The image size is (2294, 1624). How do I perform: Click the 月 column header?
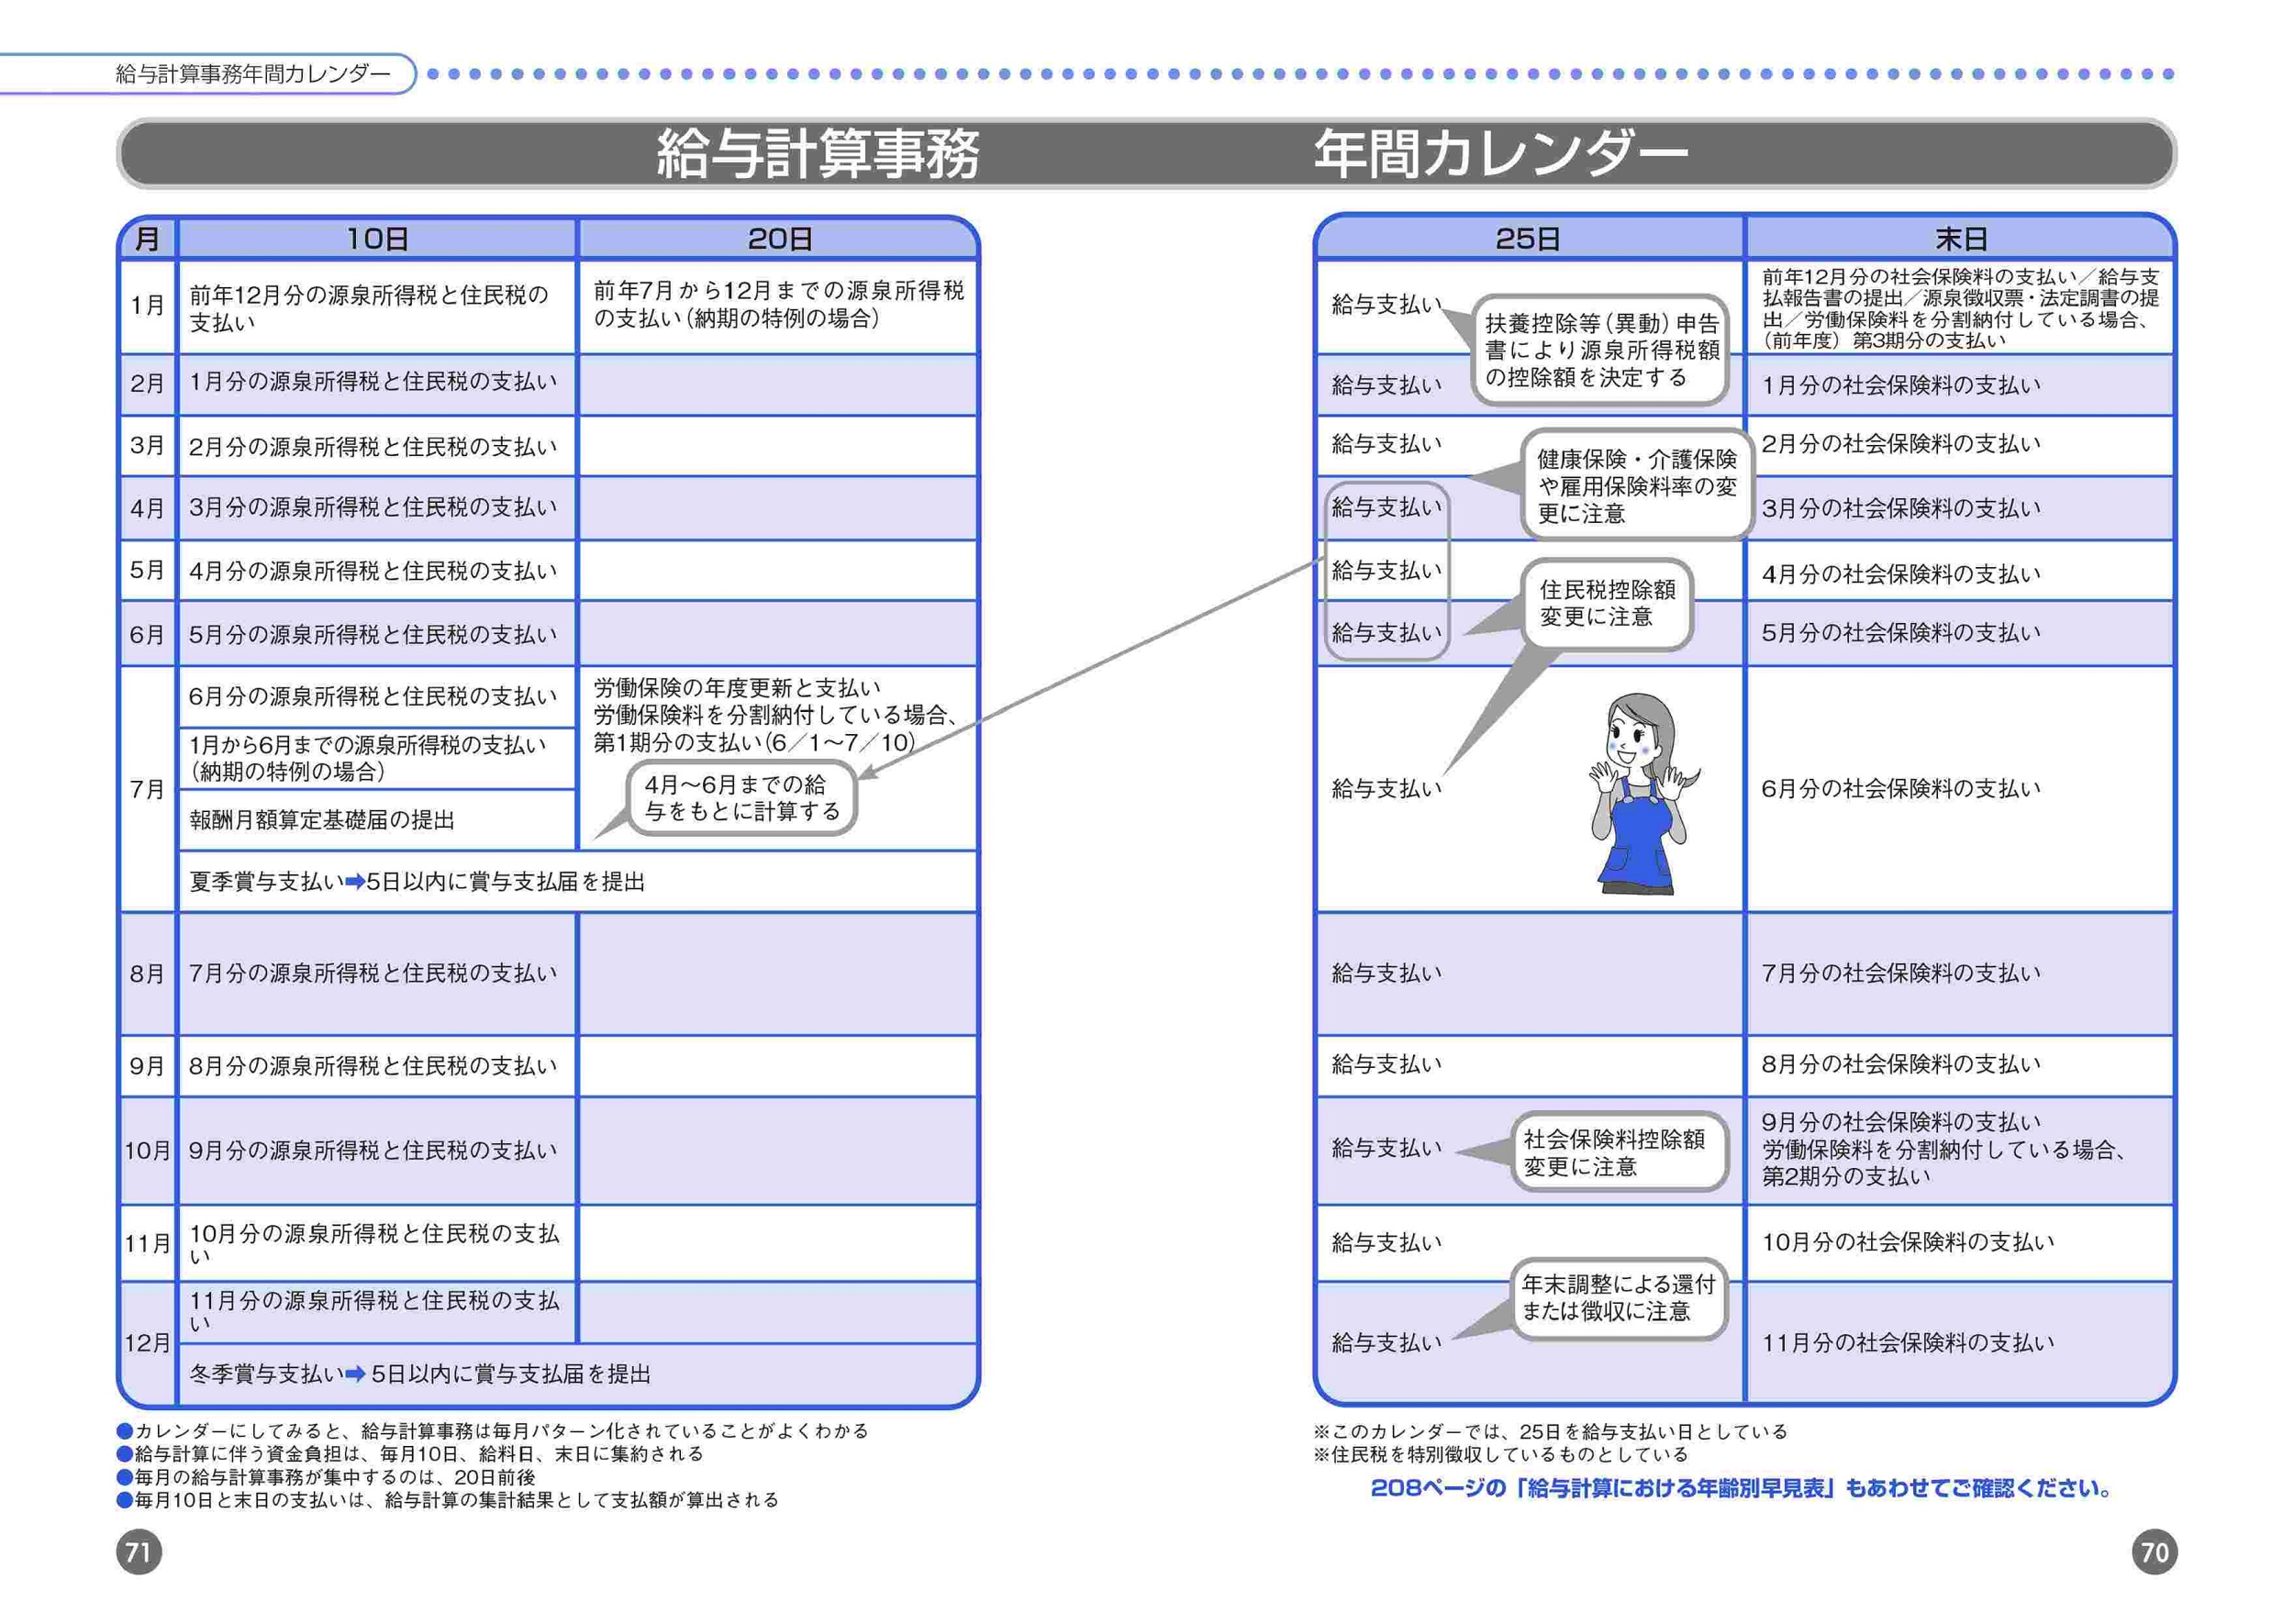click(148, 239)
